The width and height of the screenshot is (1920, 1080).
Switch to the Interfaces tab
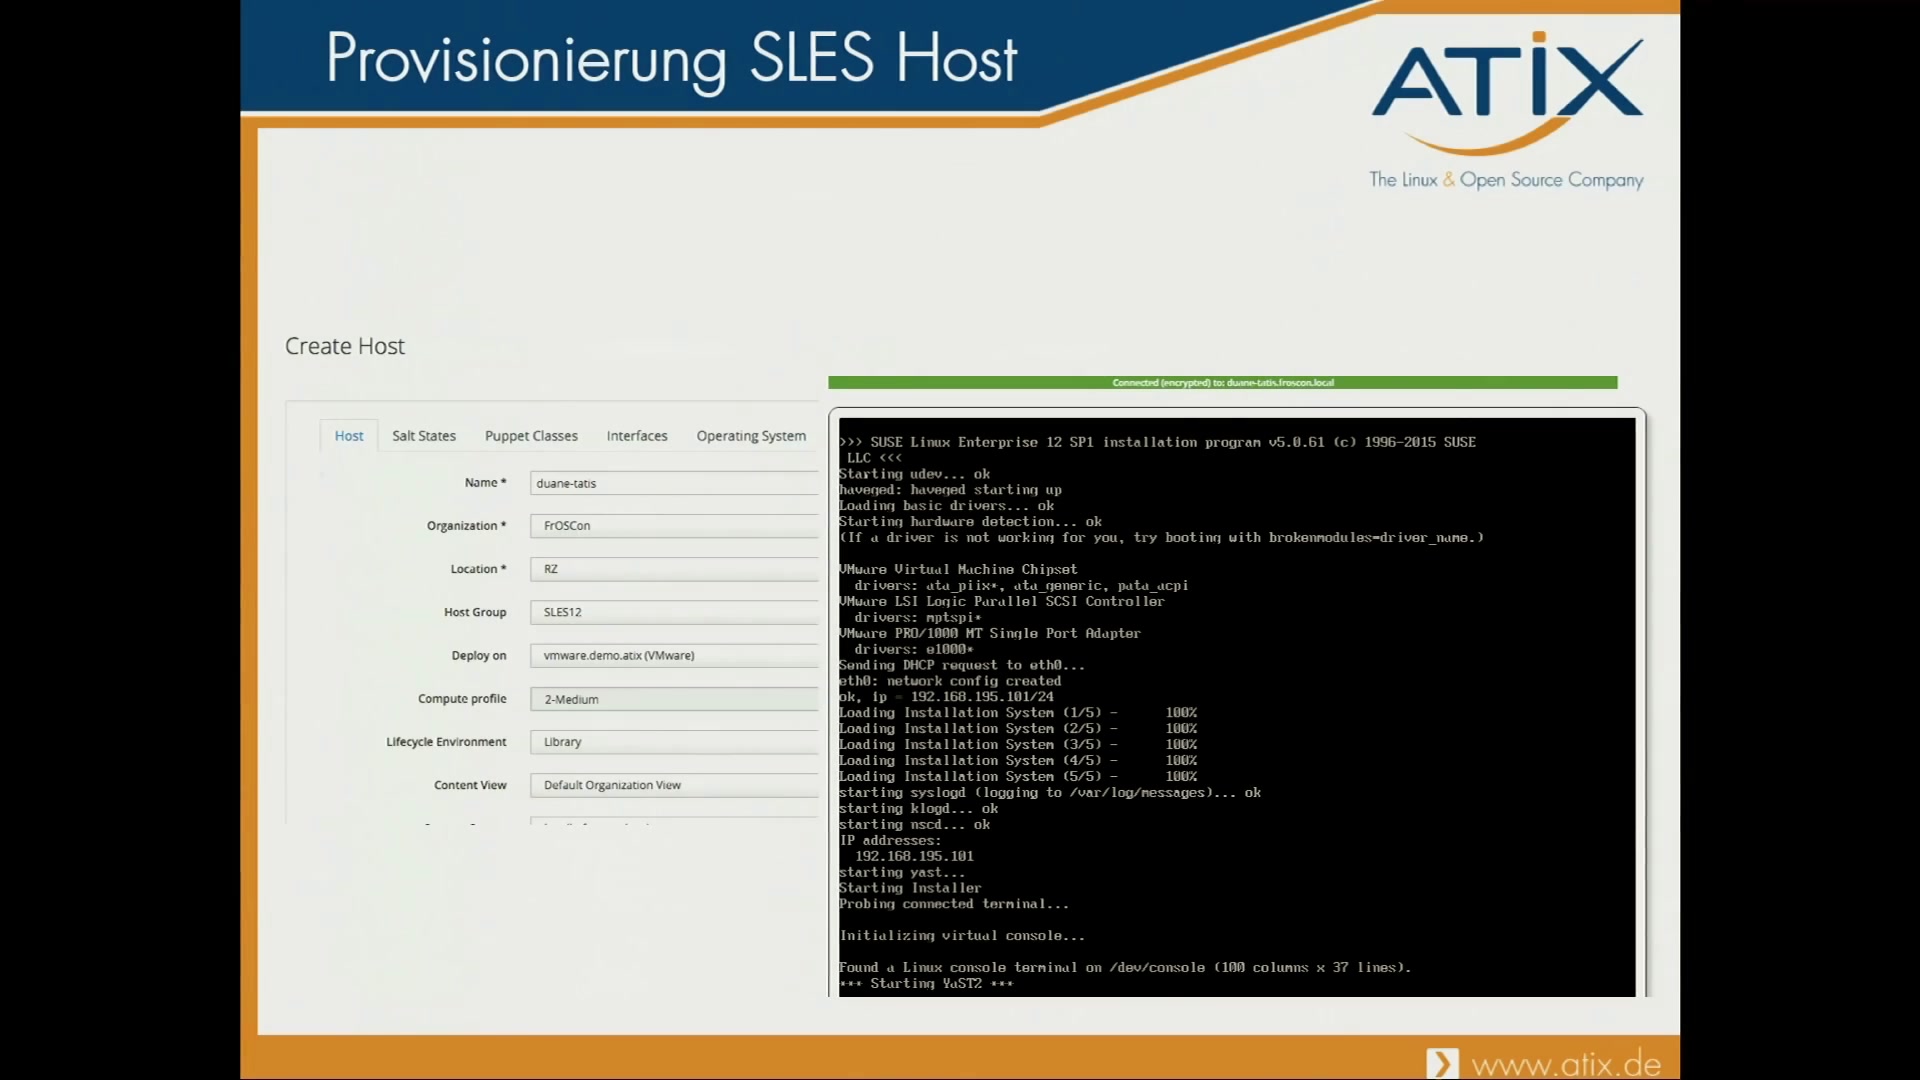[637, 436]
